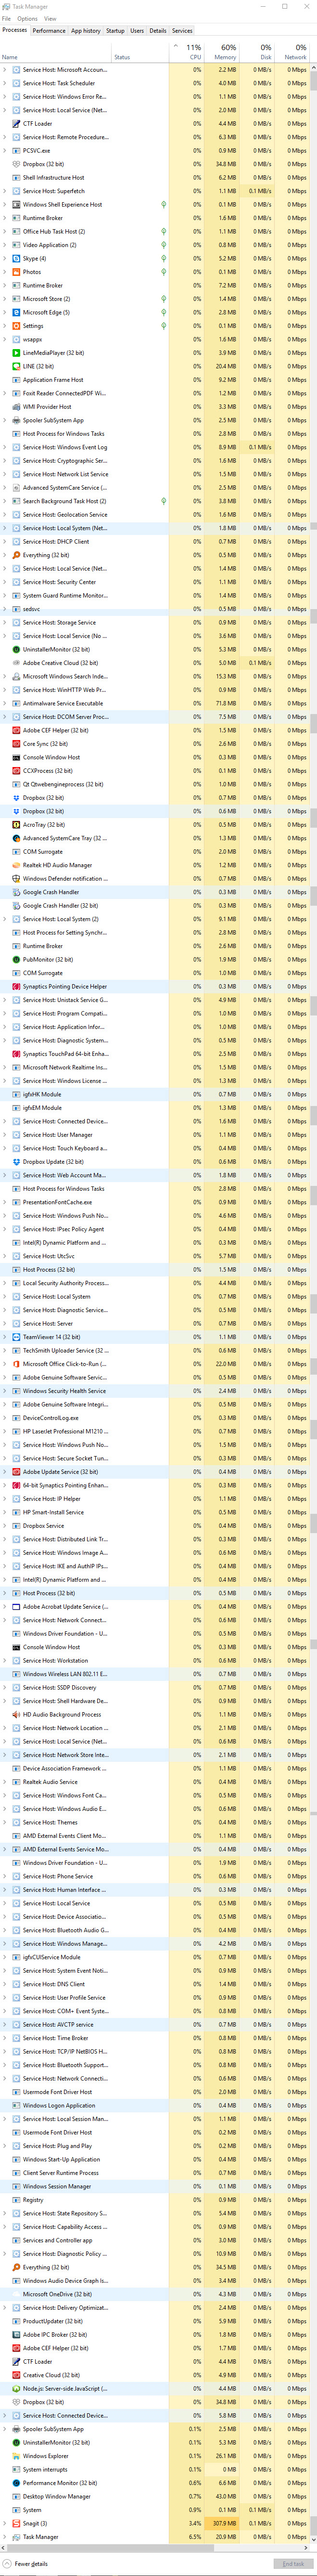Viewport: 317px width, 2576px height.
Task: Open the View menu
Action: (50, 18)
